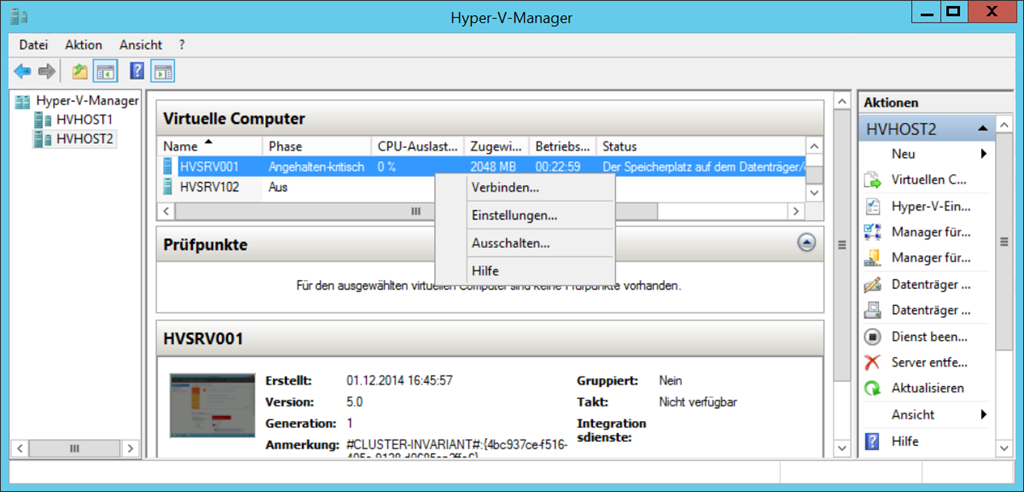The height and width of the screenshot is (492, 1024).
Task: Sort by the Name column header
Action: [x=210, y=146]
